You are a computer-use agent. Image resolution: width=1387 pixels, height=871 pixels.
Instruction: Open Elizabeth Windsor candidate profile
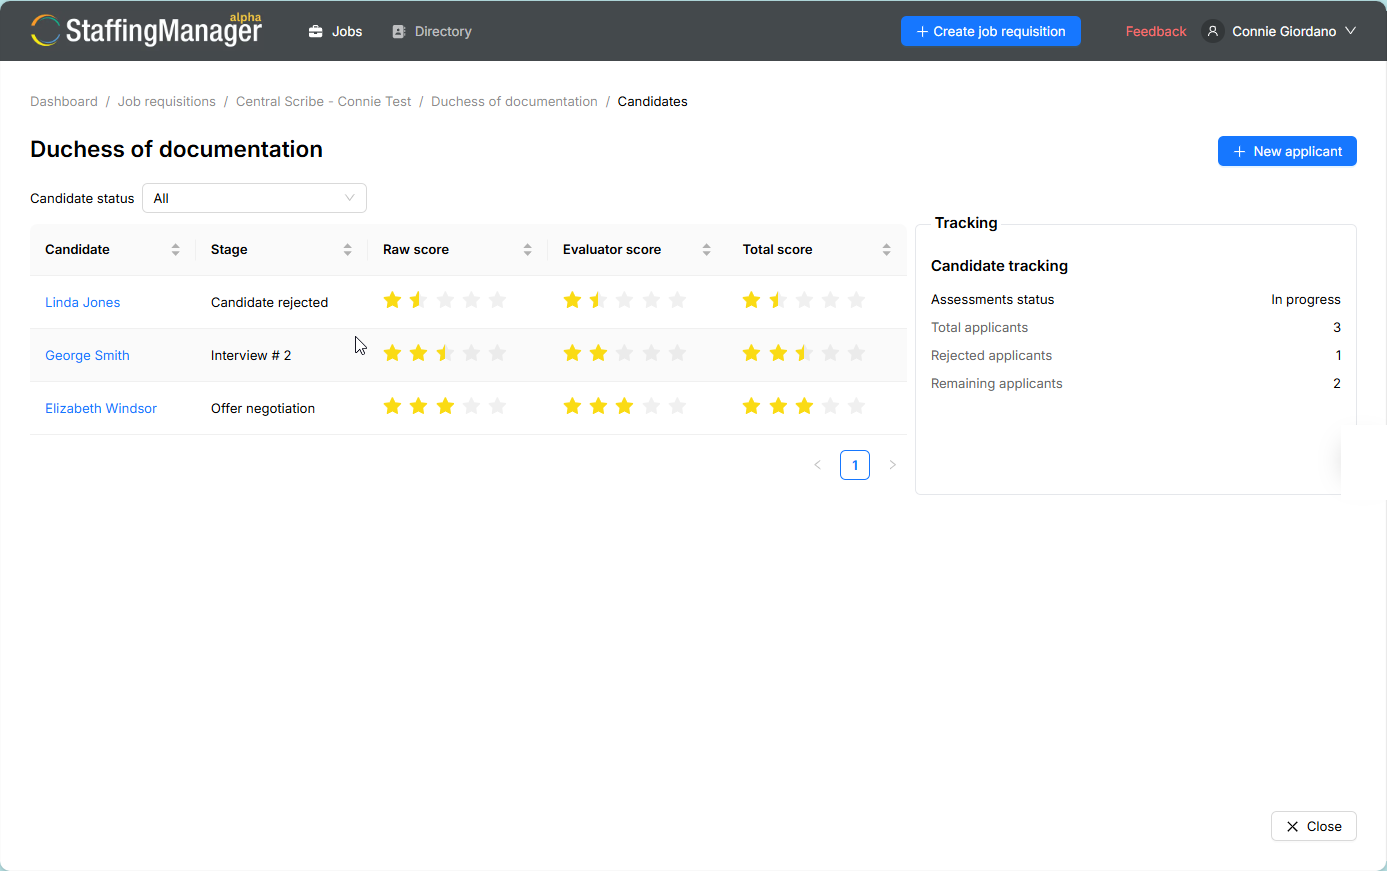[x=101, y=408]
